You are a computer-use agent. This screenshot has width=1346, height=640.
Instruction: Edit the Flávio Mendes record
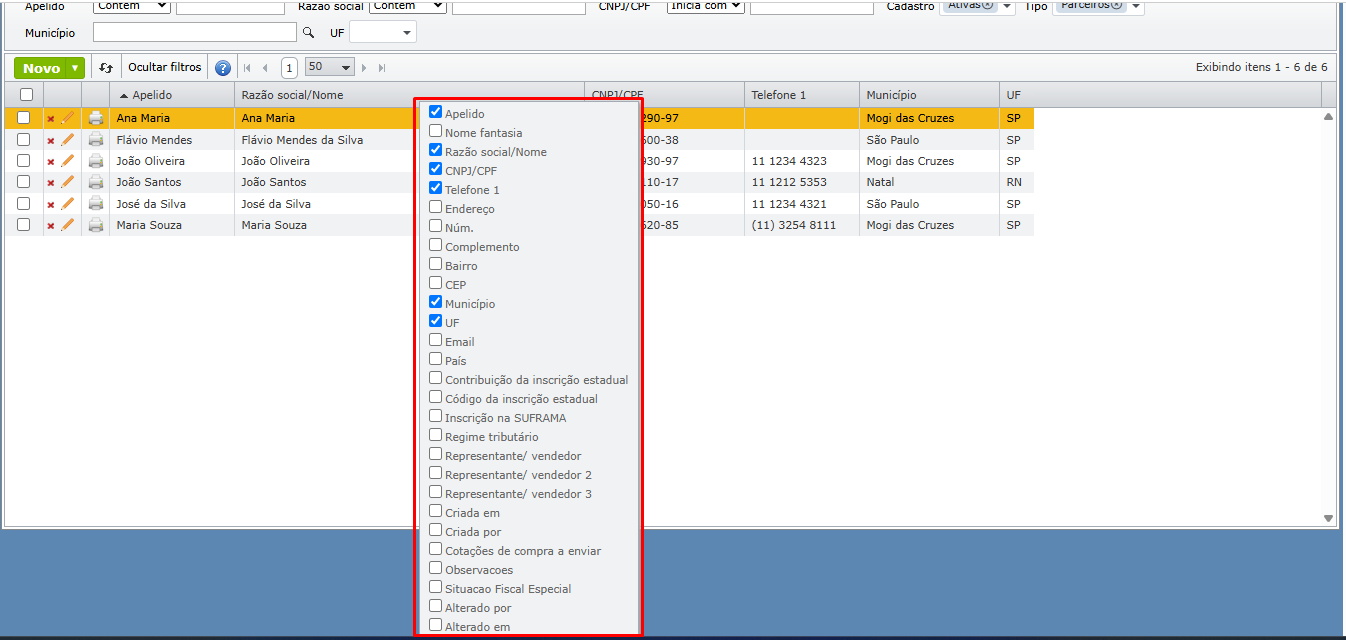tap(68, 140)
